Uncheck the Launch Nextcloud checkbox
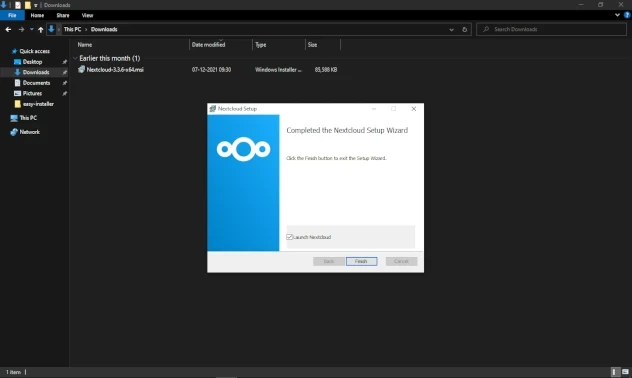Viewport: 632px width, 378px height. click(x=289, y=237)
